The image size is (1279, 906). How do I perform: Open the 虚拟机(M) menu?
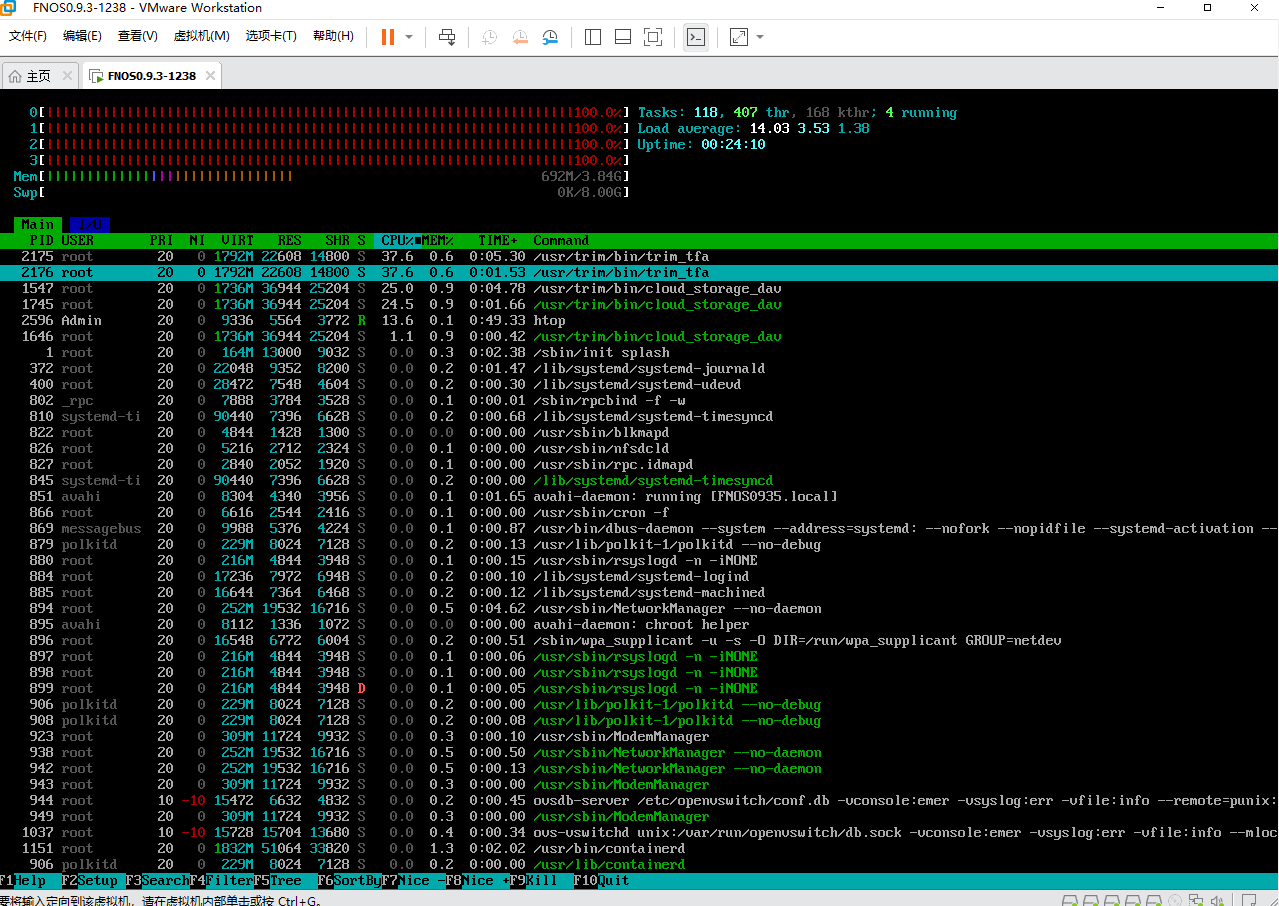coord(202,36)
